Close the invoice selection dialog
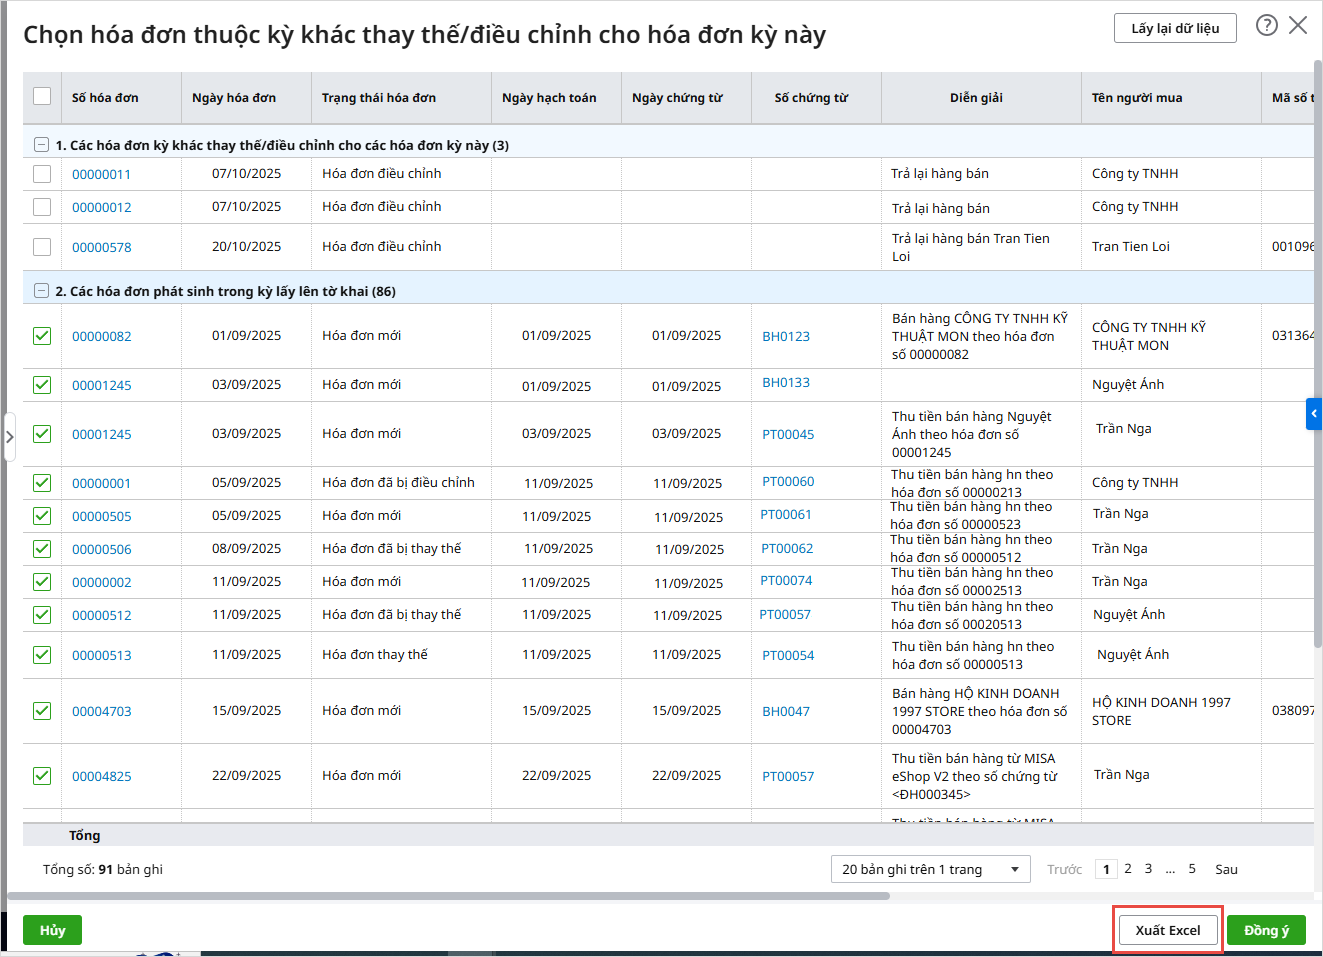 [x=1298, y=26]
